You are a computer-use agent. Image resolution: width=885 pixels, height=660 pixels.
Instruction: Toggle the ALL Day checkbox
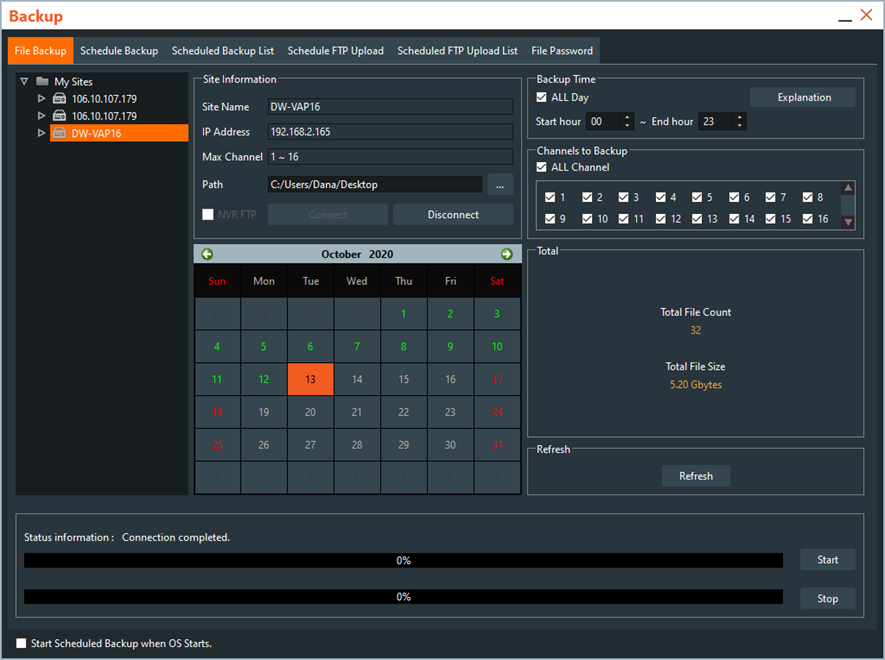click(x=542, y=98)
